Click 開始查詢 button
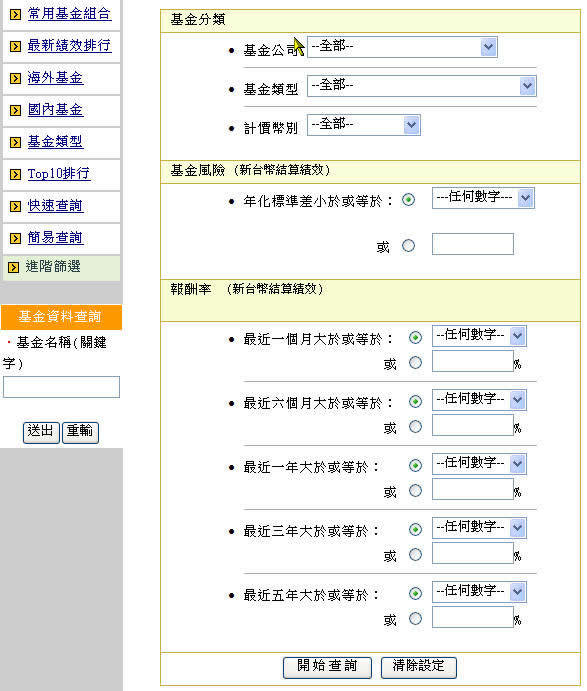The width and height of the screenshot is (587, 691). [x=327, y=667]
